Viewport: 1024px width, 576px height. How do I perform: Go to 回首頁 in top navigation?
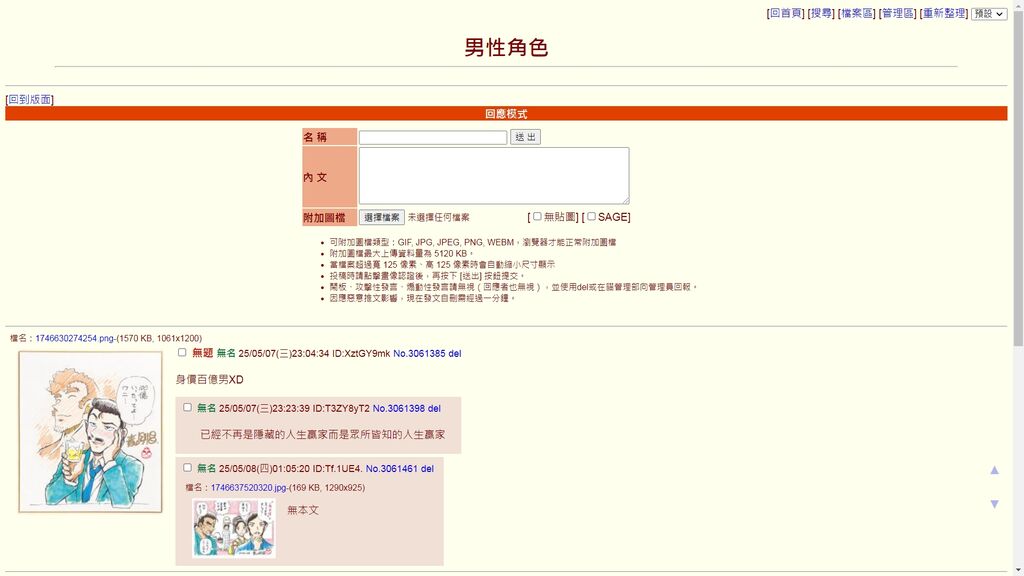(785, 13)
